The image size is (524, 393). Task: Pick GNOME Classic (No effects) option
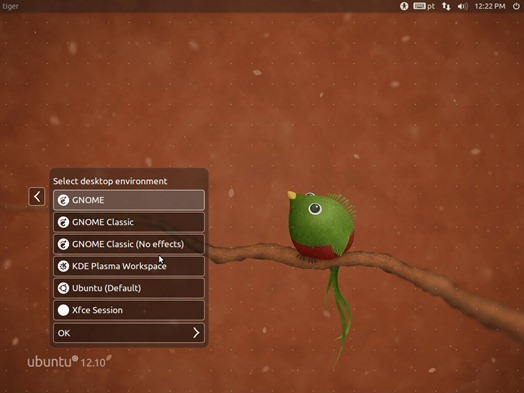coord(129,244)
